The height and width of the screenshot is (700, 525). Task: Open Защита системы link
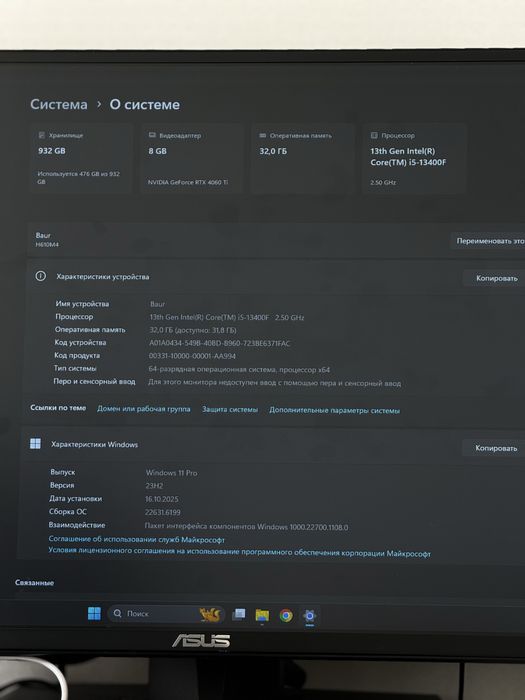pyautogui.click(x=230, y=409)
